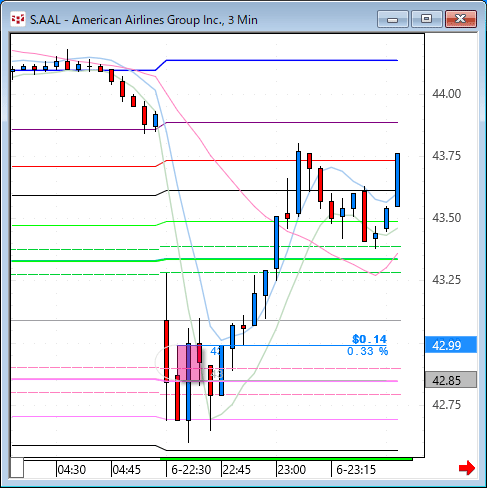Select the pink shaded rectangle on the chart
The width and height of the screenshot is (487, 488).
189,363
